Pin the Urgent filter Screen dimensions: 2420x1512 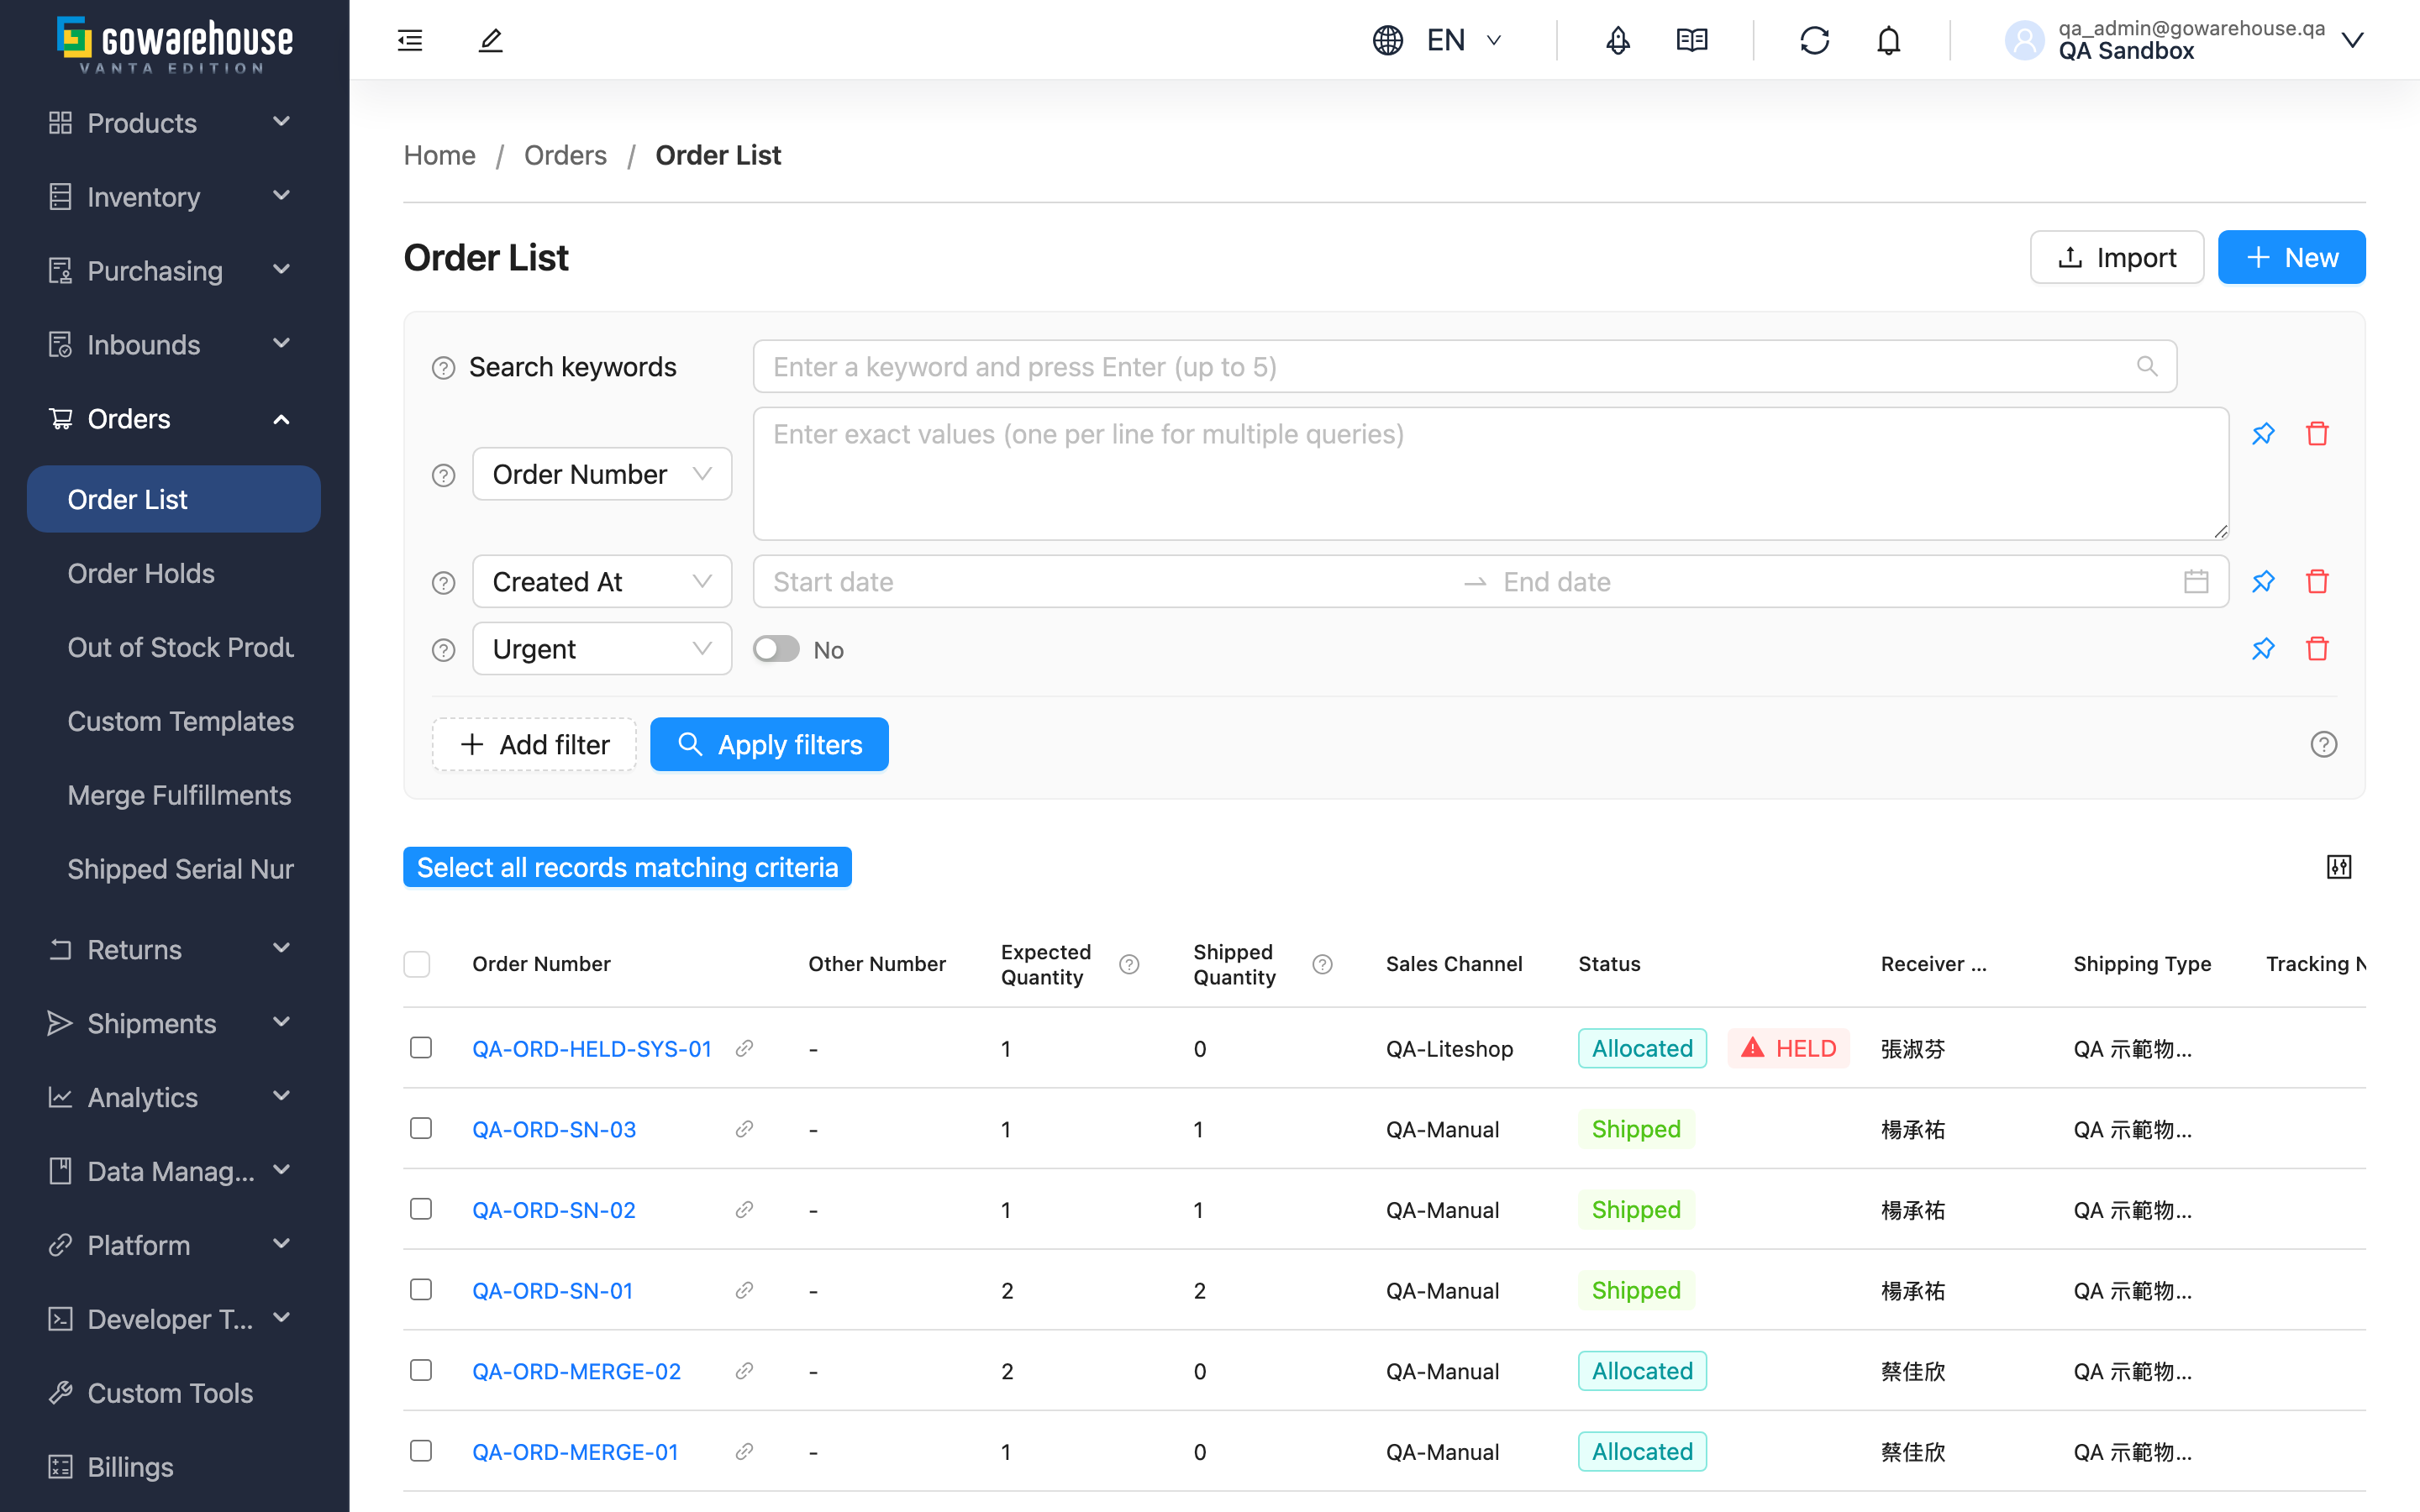[2263, 649]
